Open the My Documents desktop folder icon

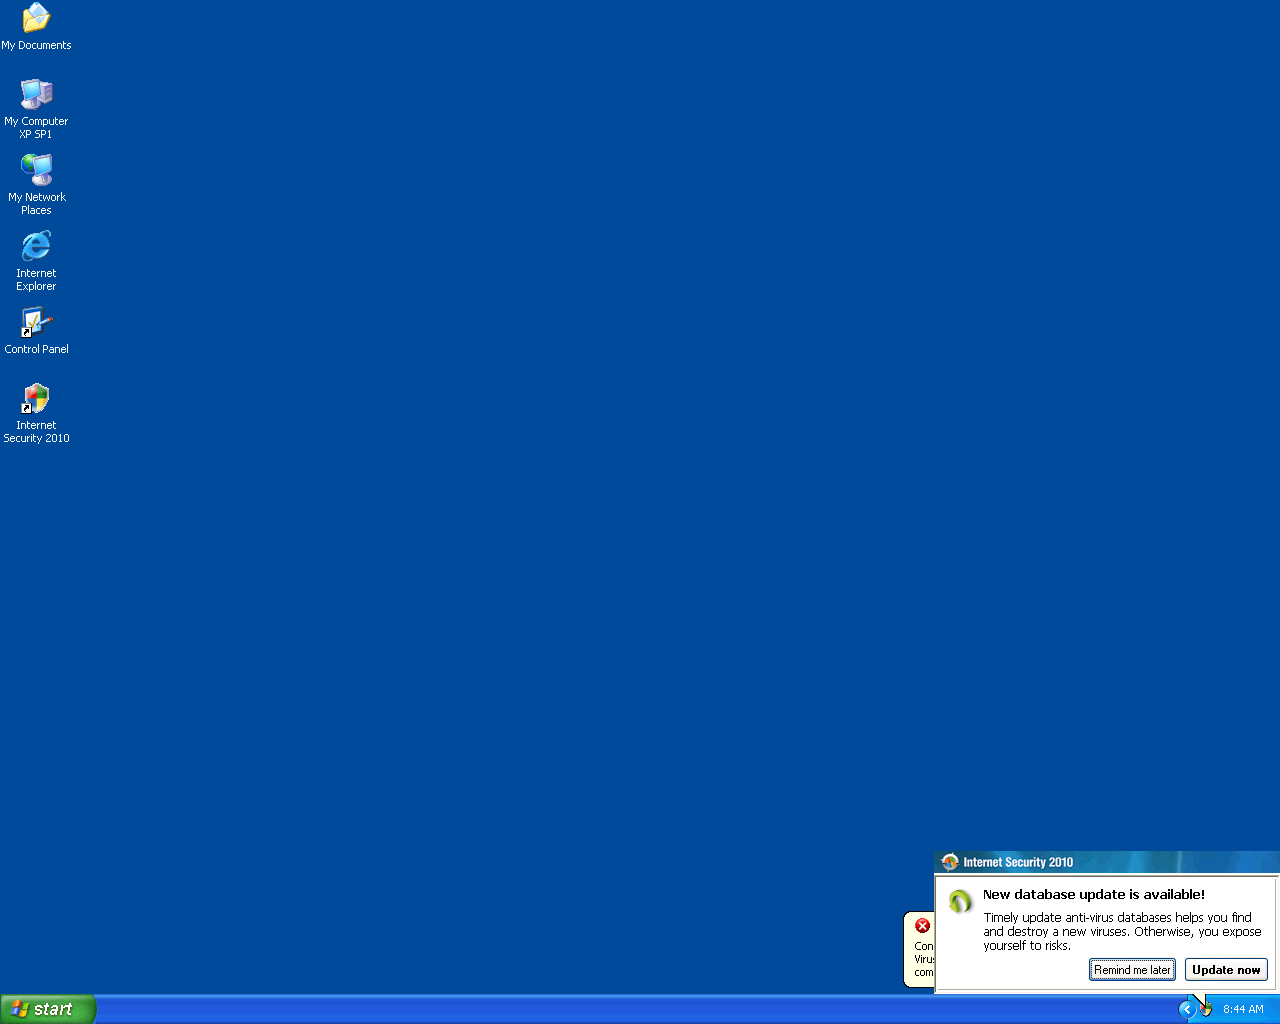(x=36, y=19)
